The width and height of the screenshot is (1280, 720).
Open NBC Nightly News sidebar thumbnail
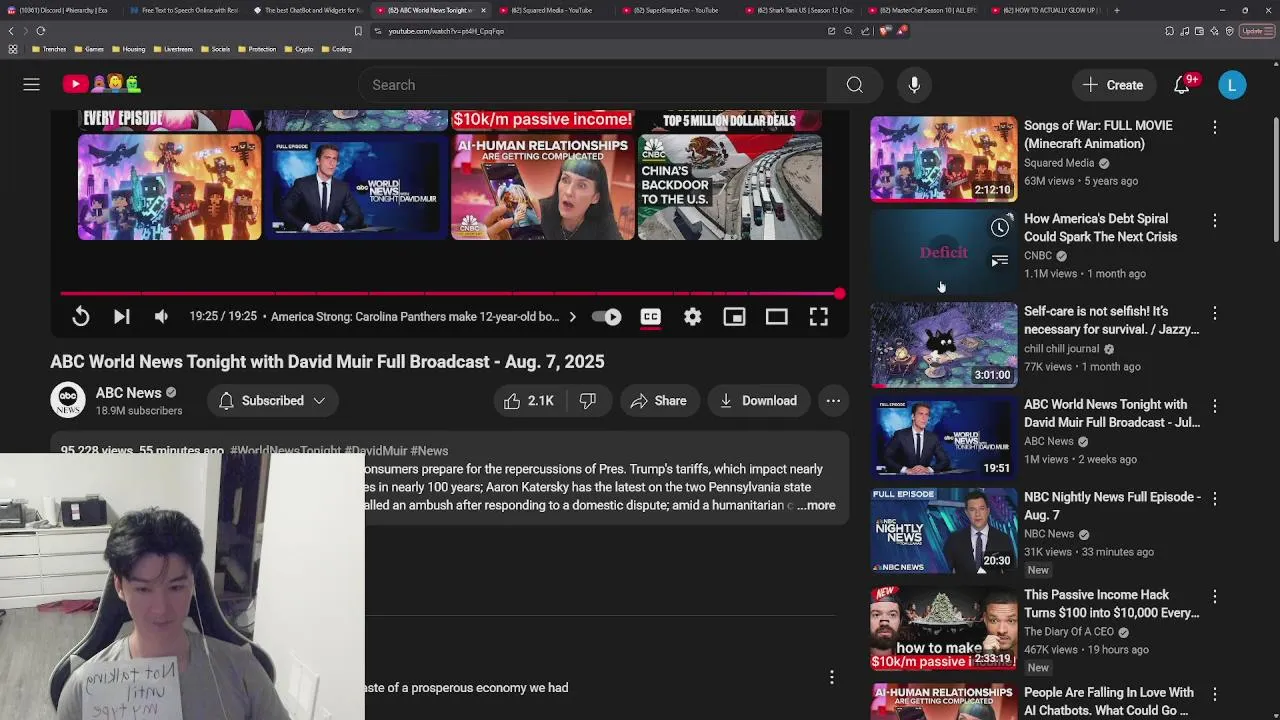943,530
